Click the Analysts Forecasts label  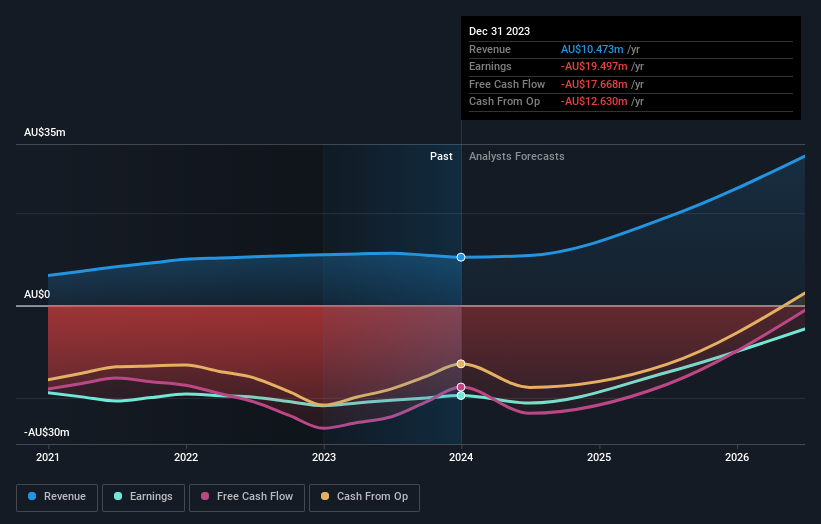click(516, 156)
